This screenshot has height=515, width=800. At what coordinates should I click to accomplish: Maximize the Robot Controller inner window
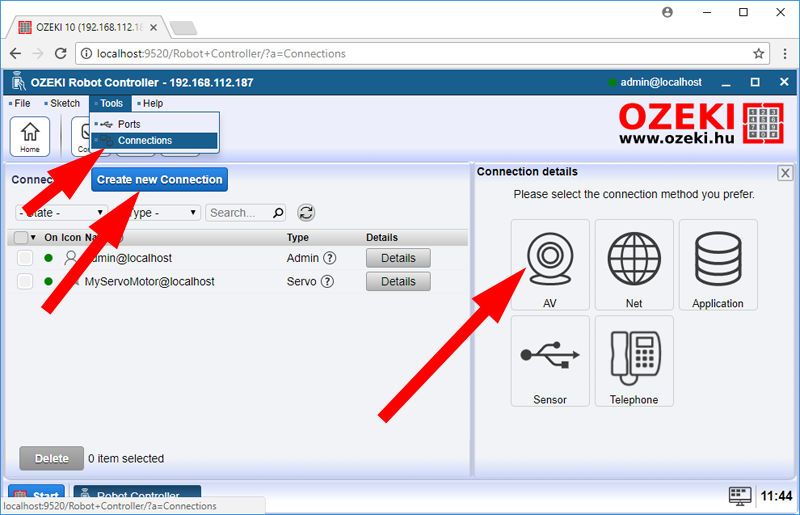[755, 82]
